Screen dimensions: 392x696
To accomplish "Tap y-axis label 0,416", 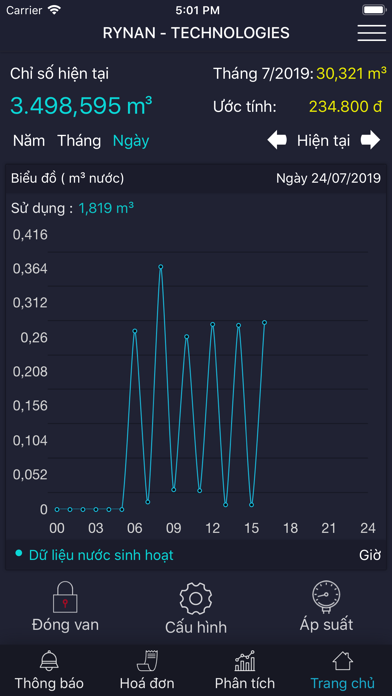I will pyautogui.click(x=30, y=235).
